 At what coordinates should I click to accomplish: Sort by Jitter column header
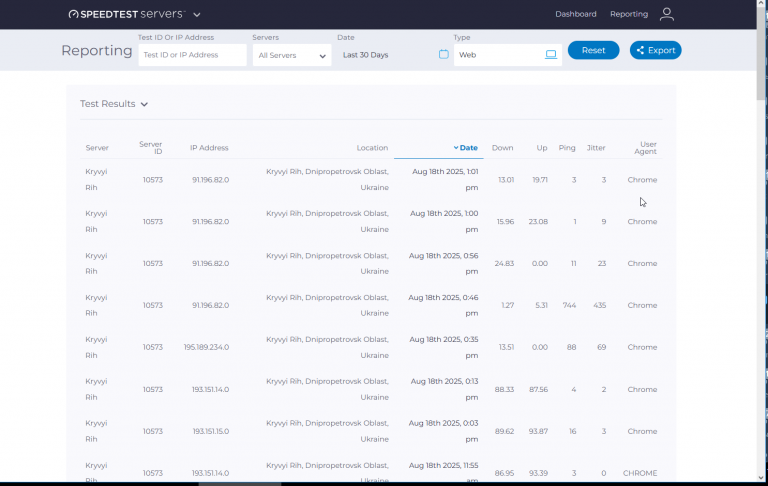pos(596,147)
